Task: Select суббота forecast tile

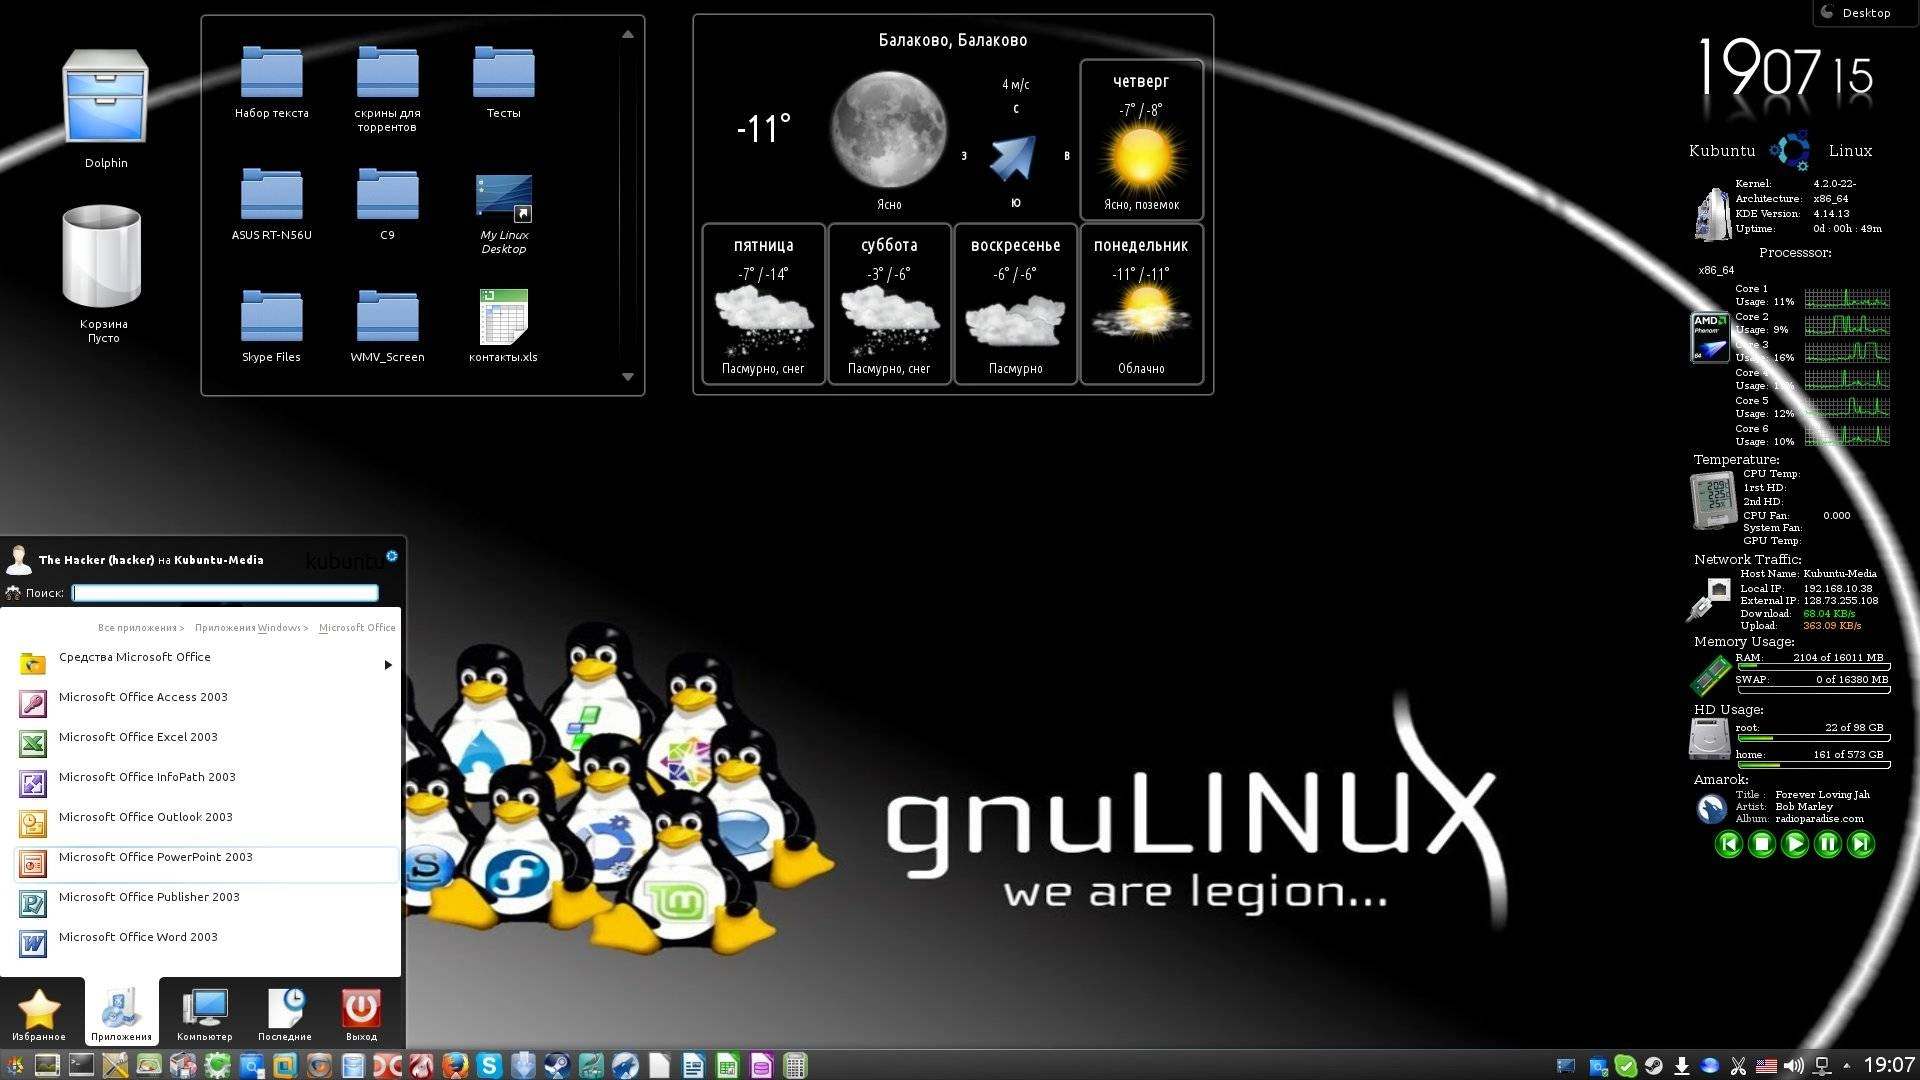Action: pos(889,304)
